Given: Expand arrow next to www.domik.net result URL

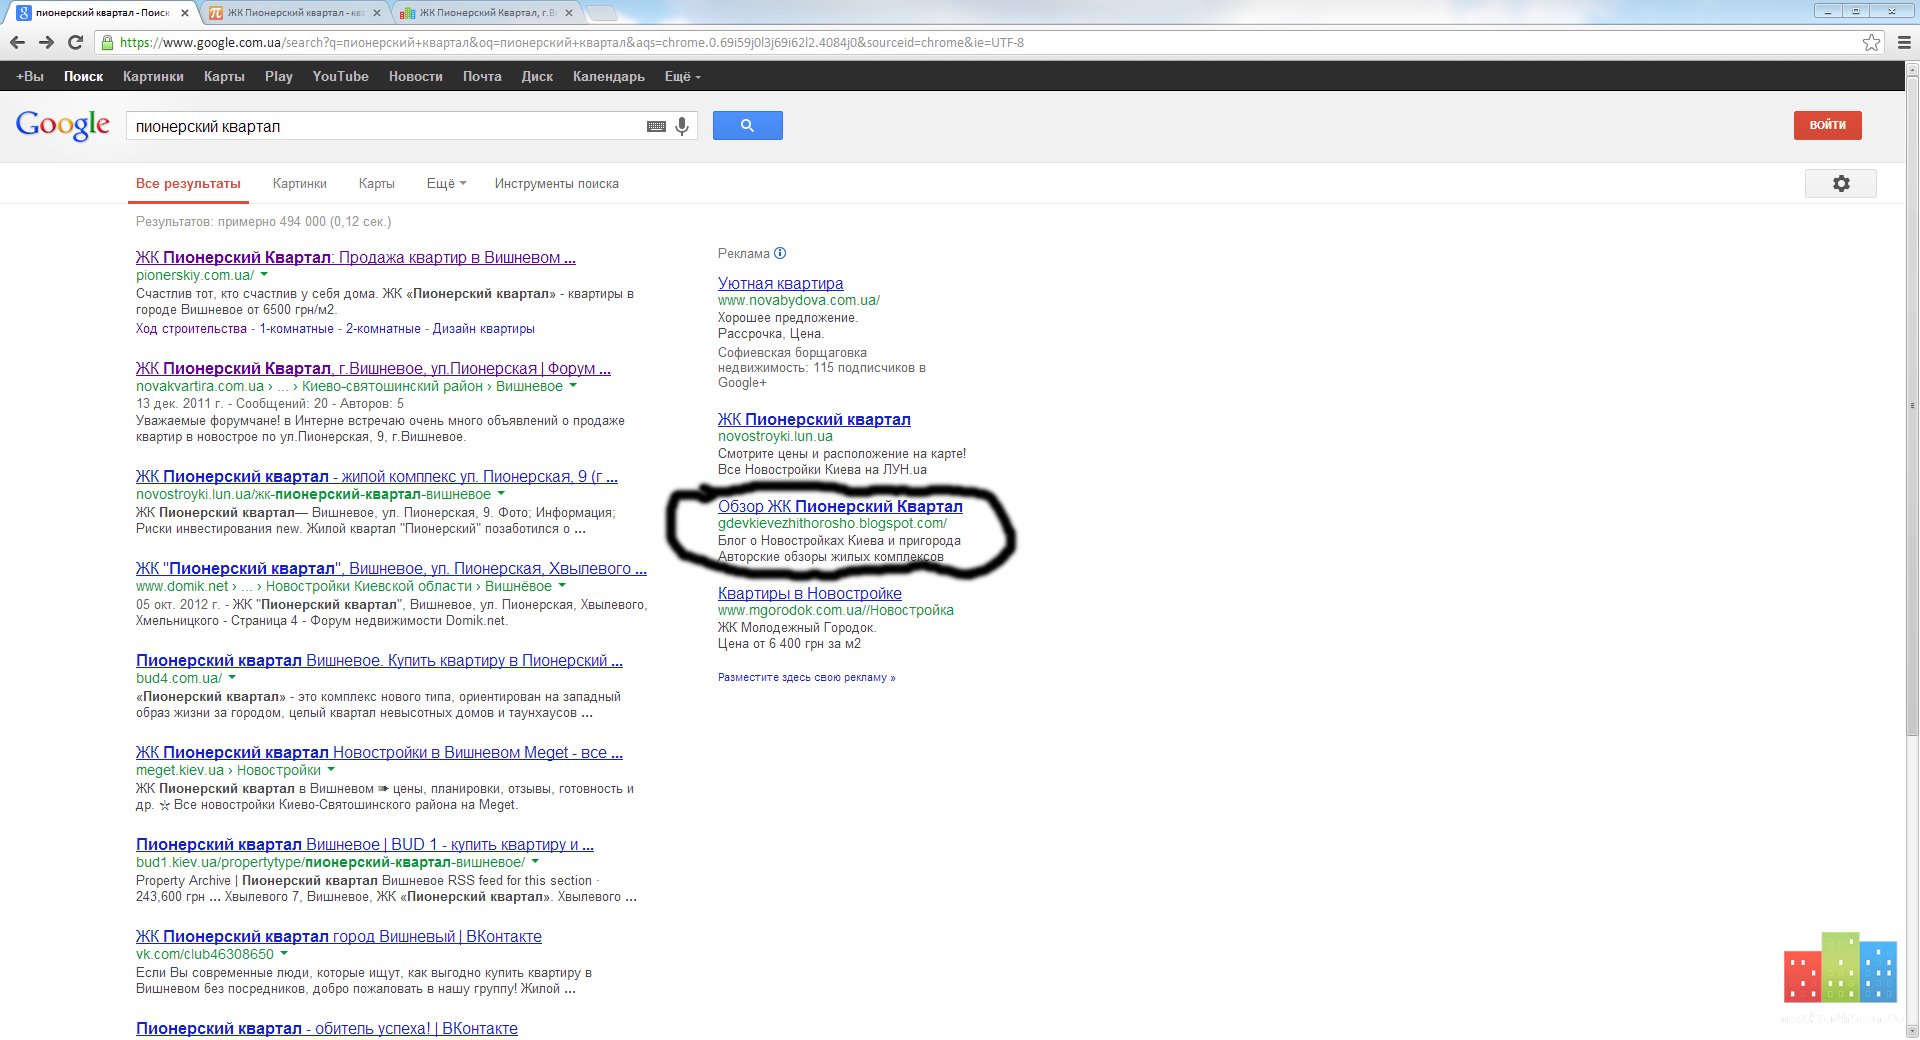Looking at the screenshot, I should (562, 585).
